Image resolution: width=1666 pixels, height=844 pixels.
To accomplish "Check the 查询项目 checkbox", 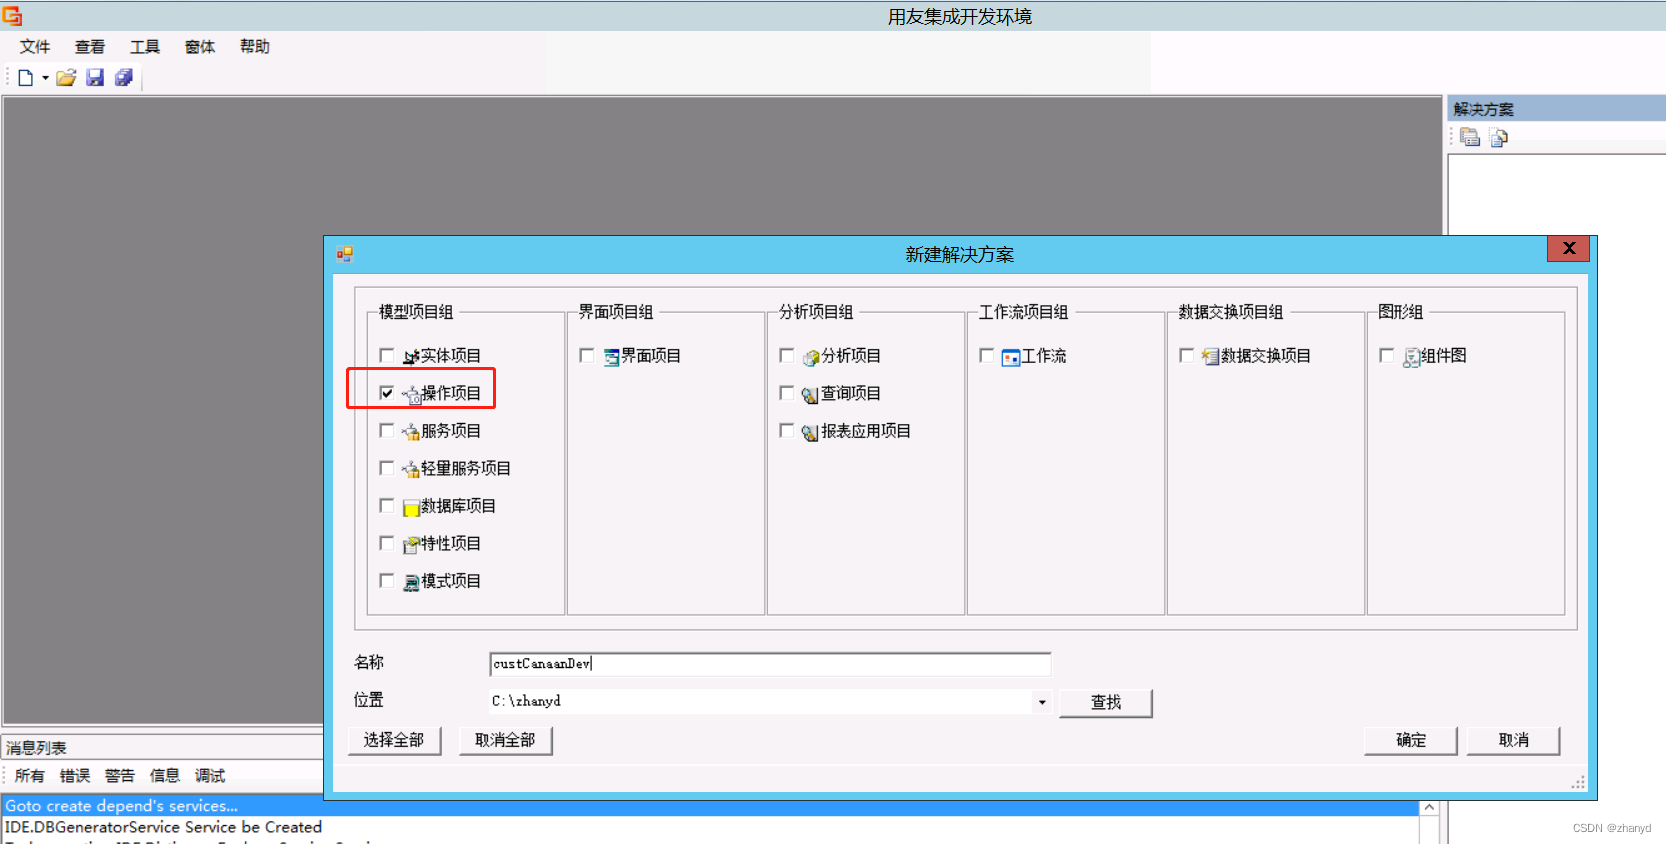I will [787, 393].
